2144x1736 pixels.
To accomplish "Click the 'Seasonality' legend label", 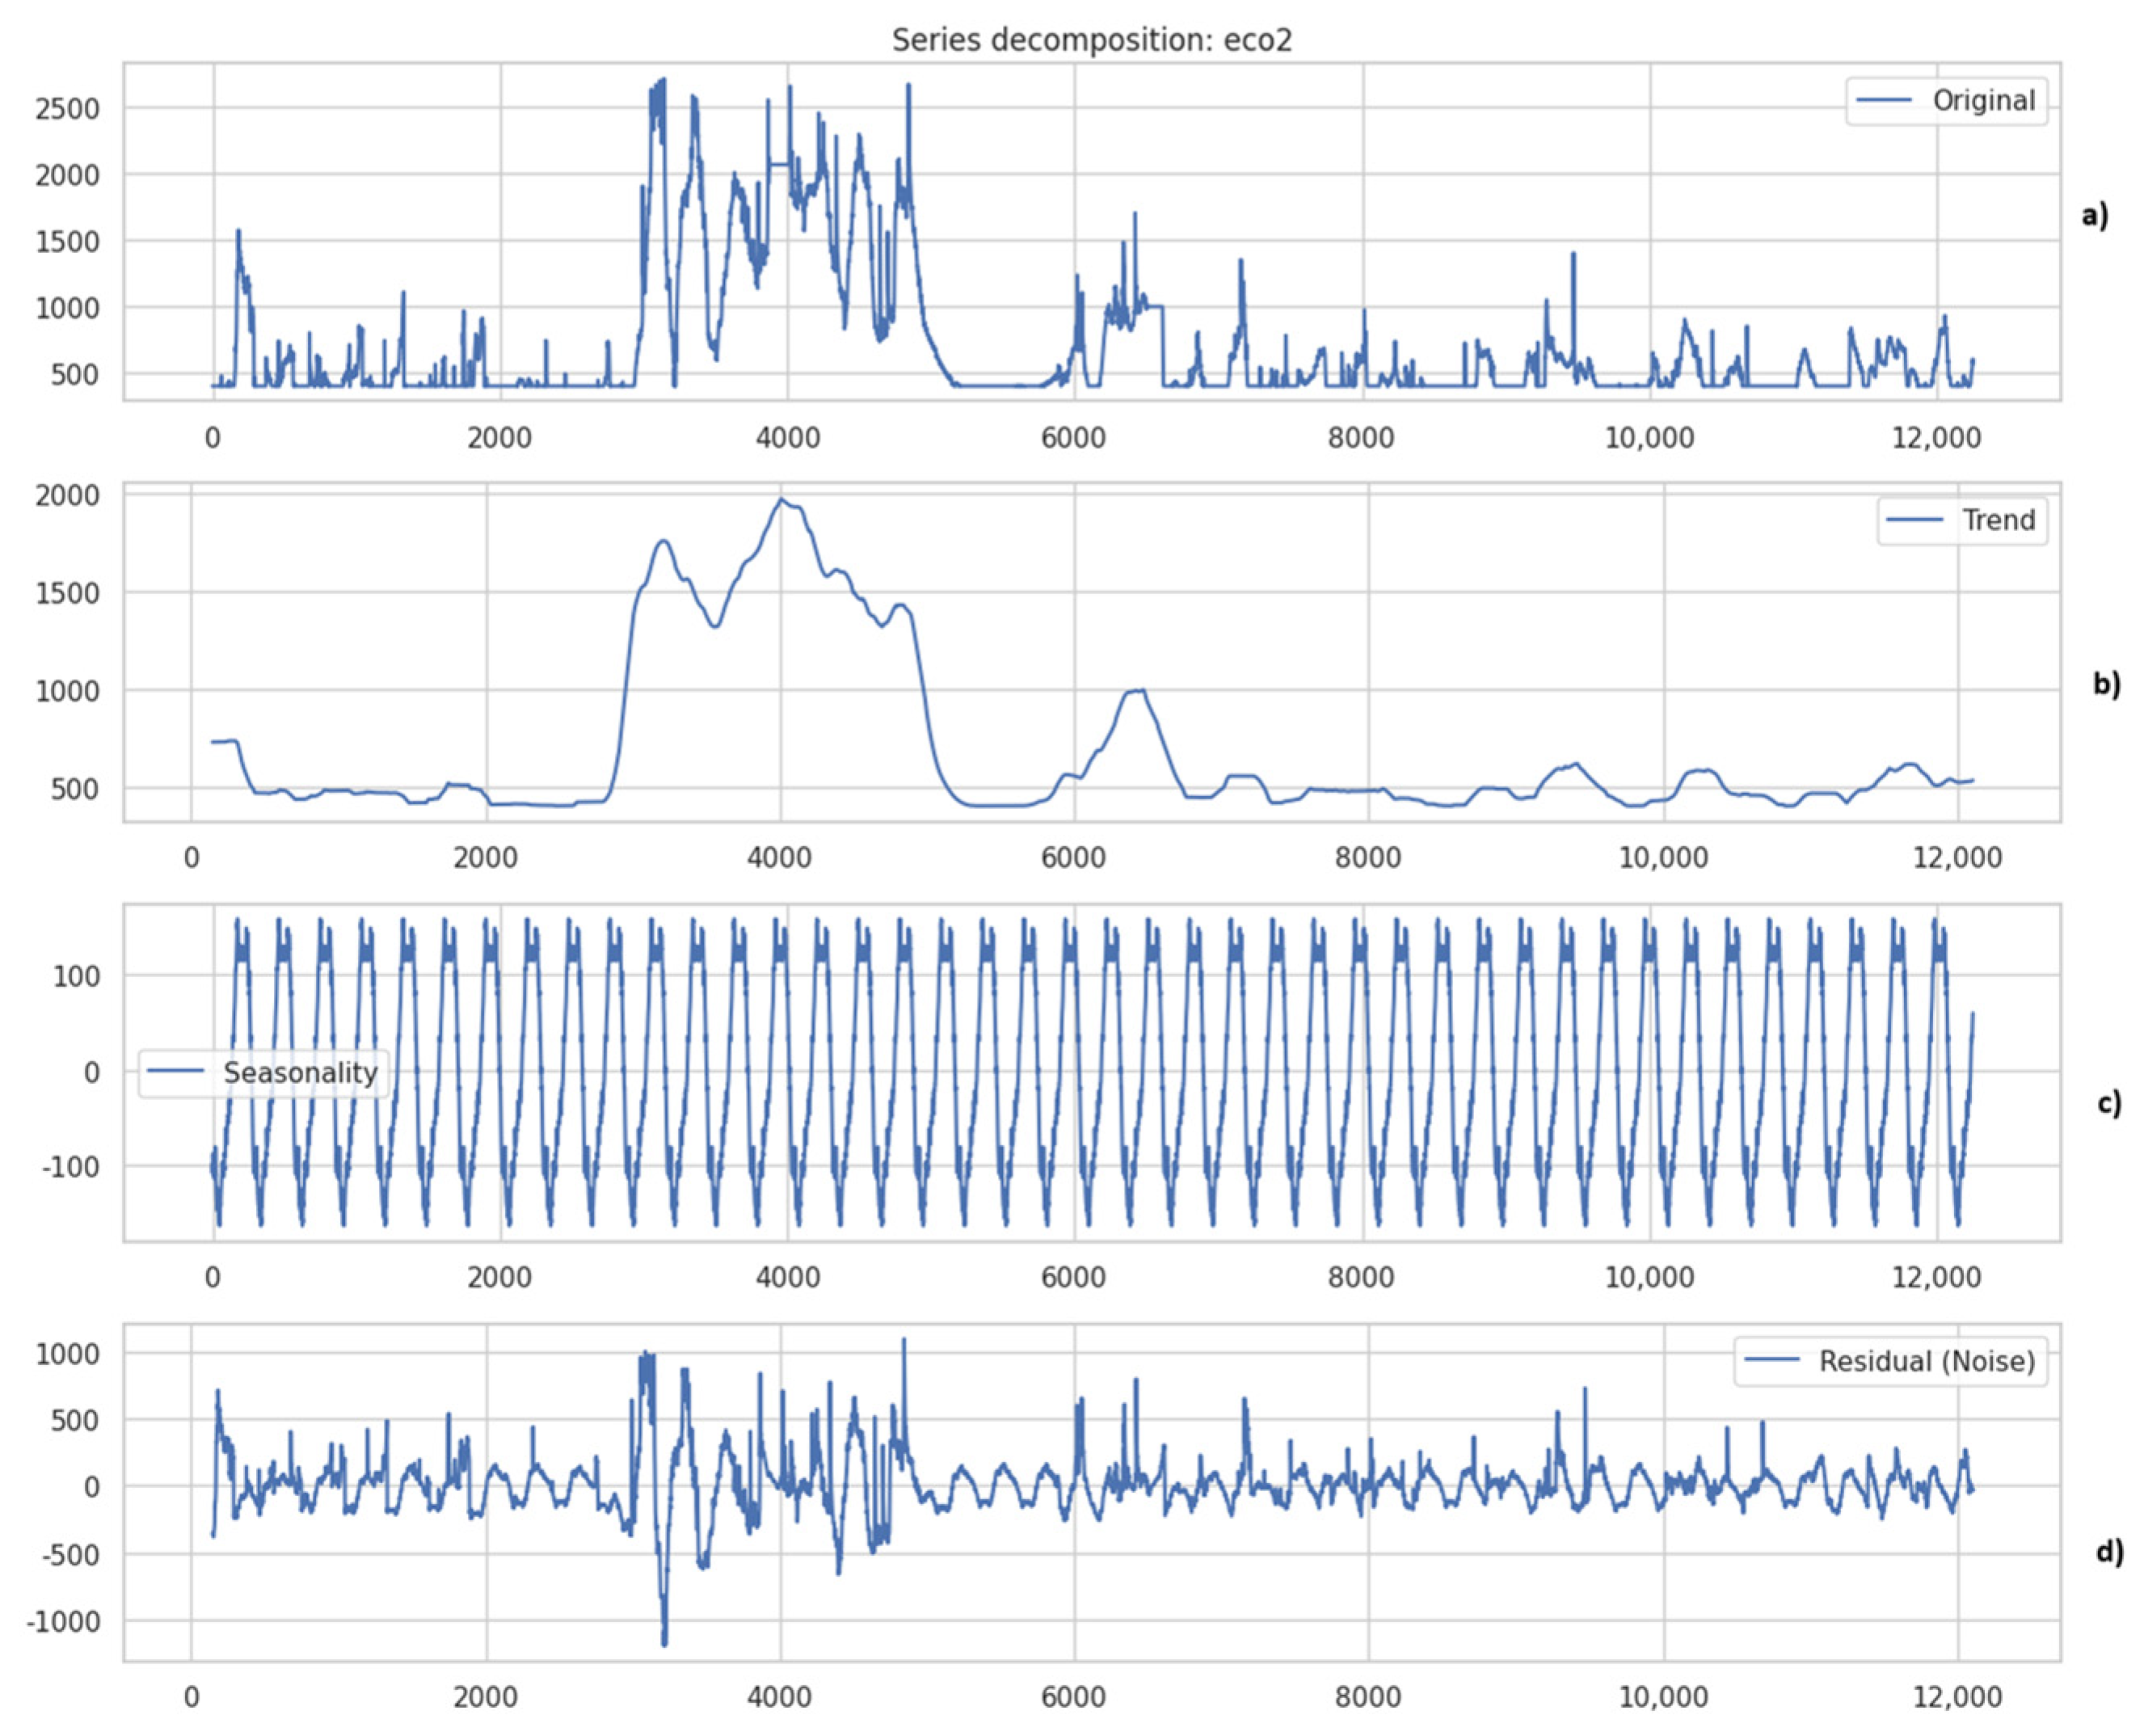I will [300, 1073].
